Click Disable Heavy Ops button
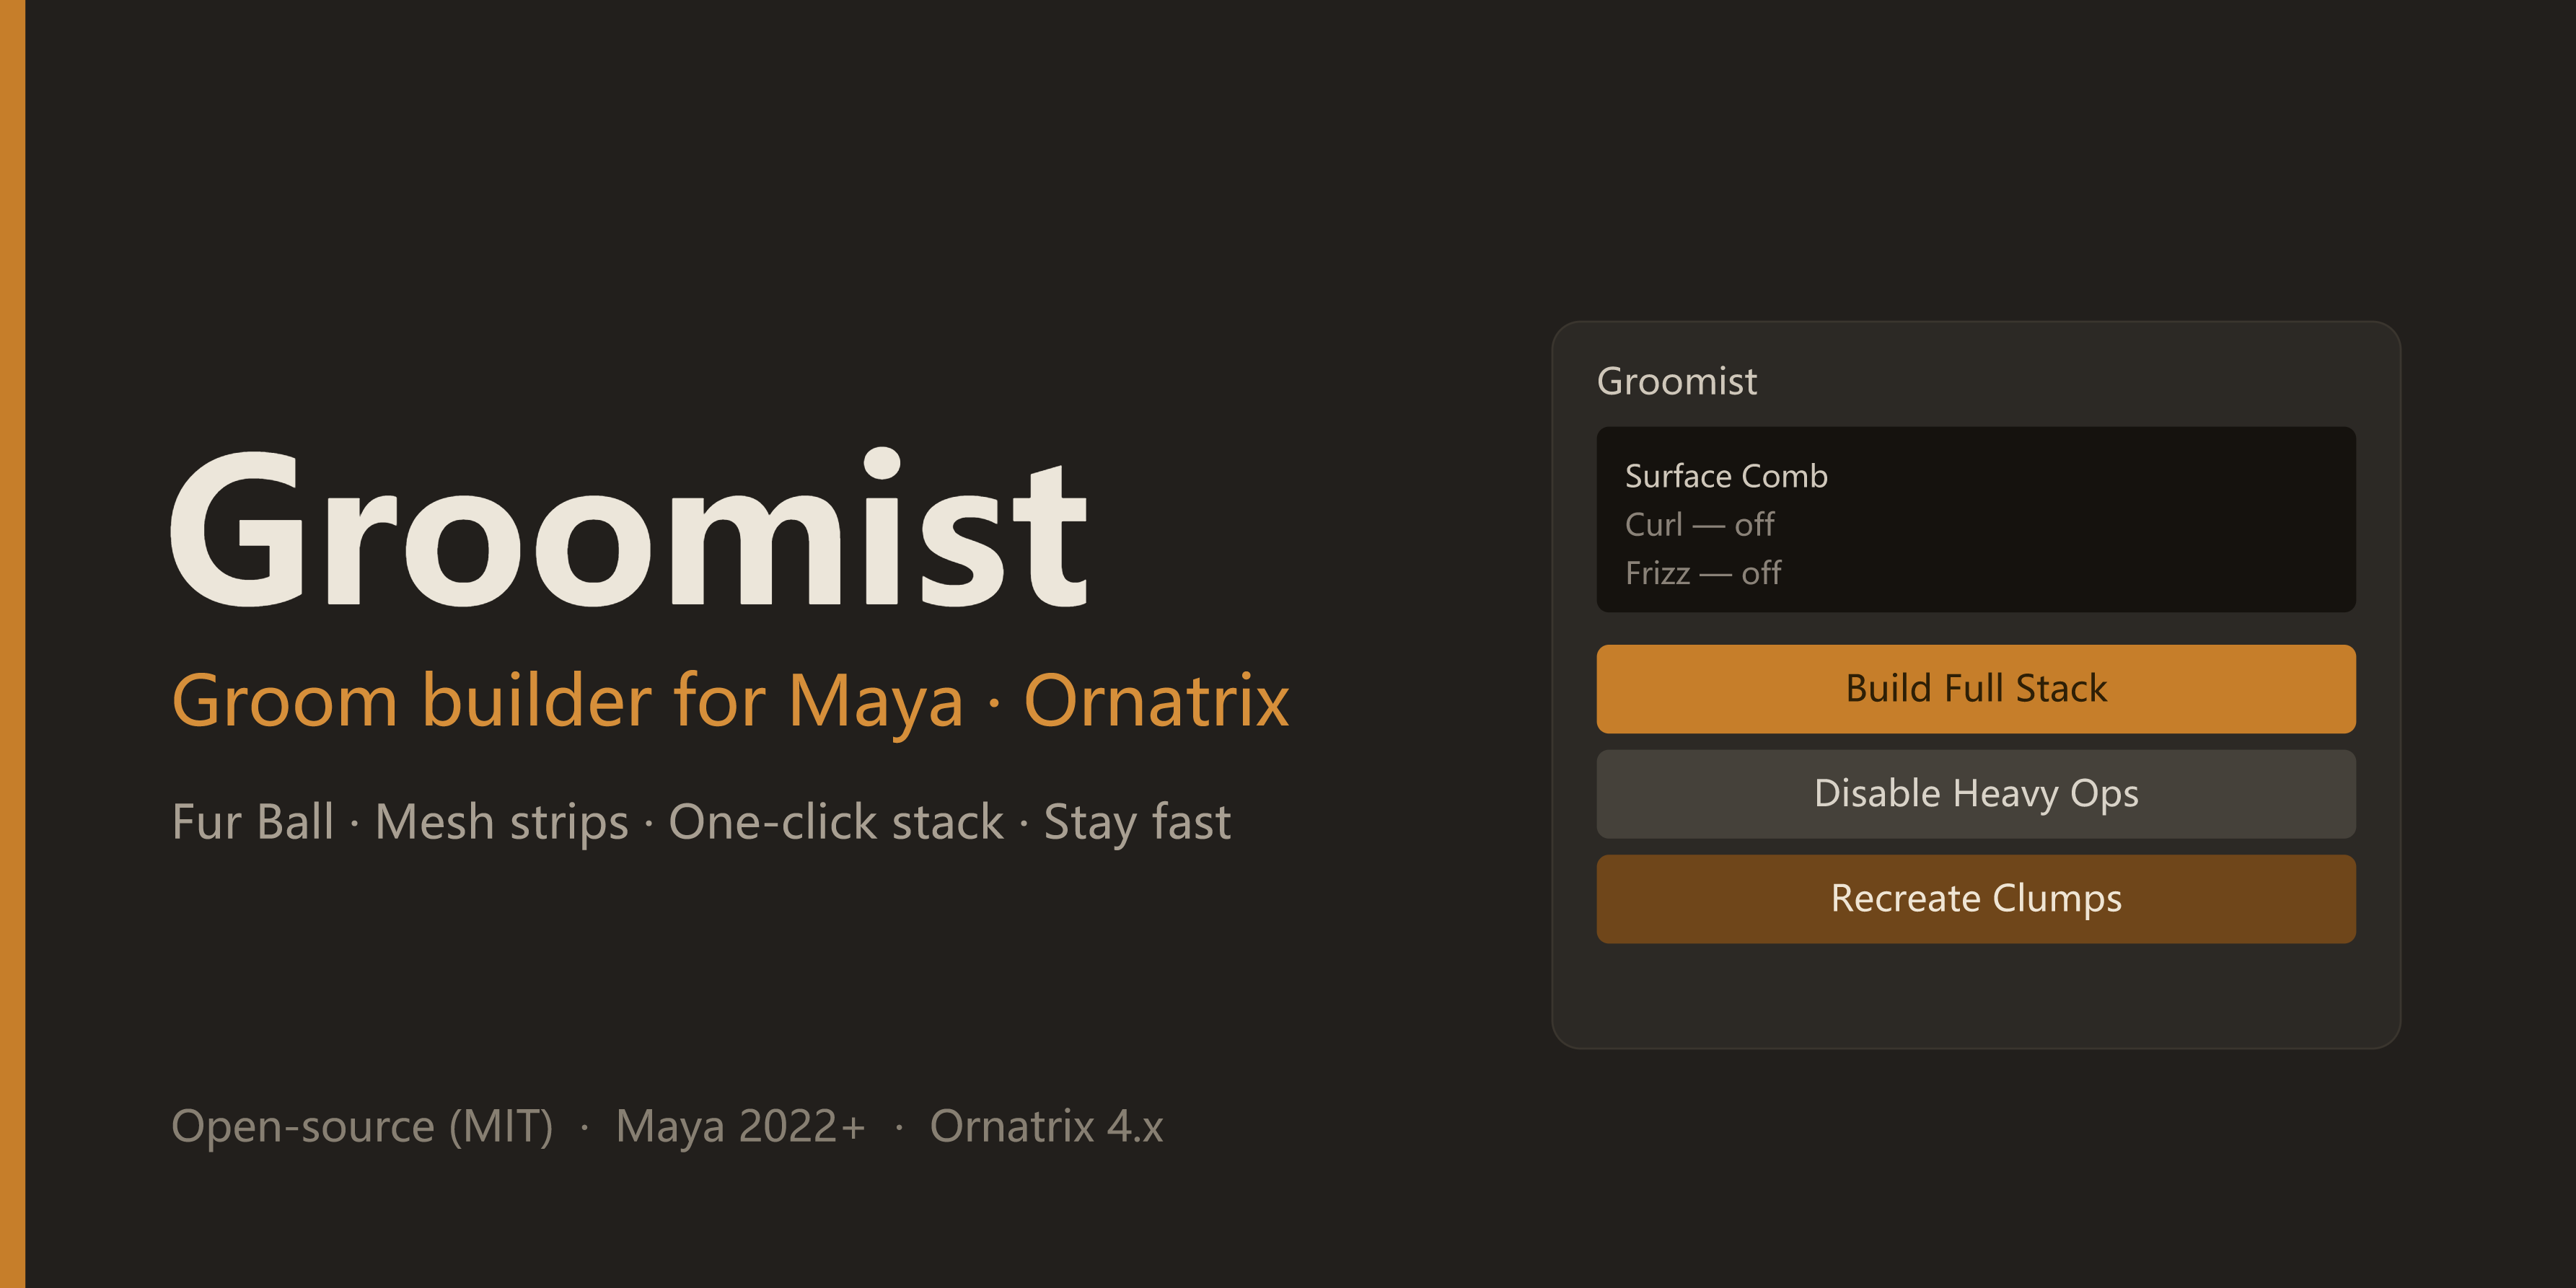Screen dimensions: 2576x1288 point(1976,794)
